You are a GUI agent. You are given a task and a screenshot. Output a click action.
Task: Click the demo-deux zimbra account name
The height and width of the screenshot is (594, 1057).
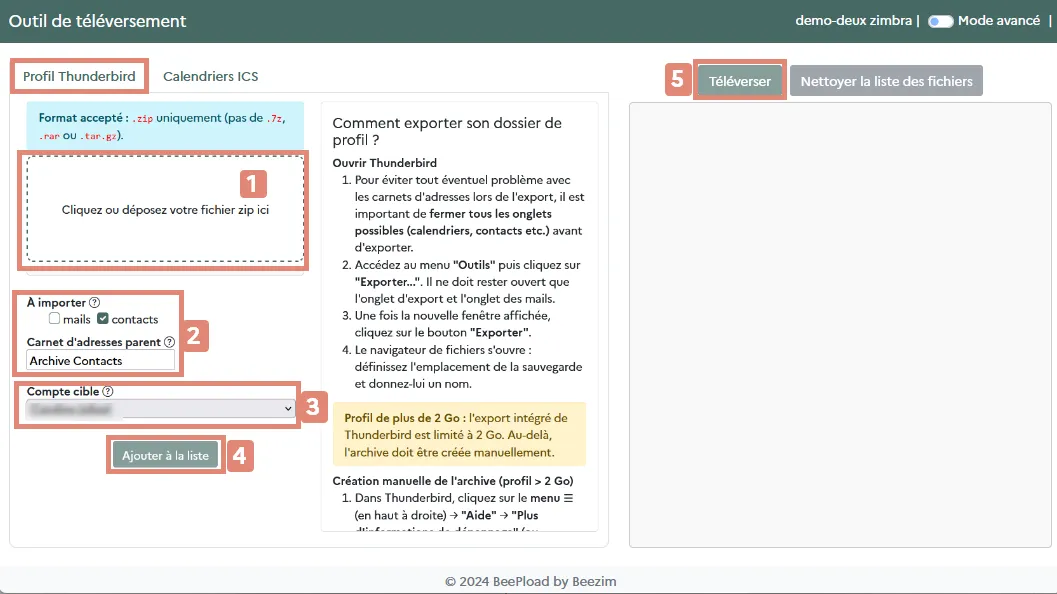pos(853,21)
